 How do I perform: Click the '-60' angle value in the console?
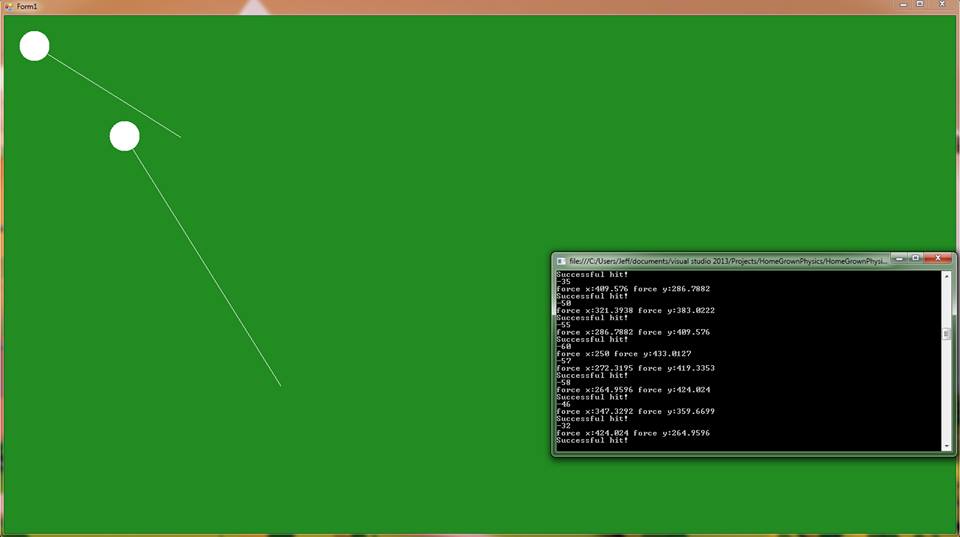[563, 346]
